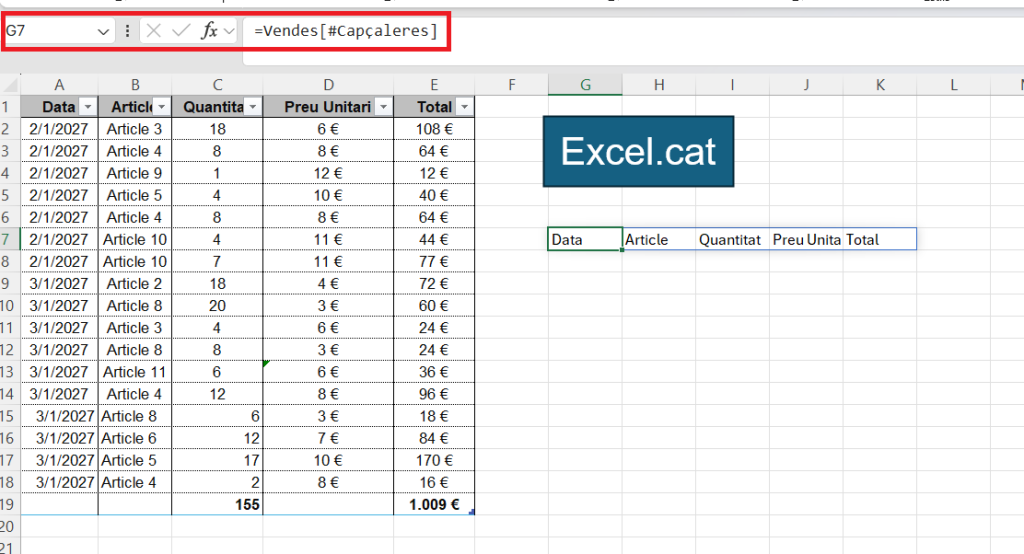Select the Total cell showing 96 €

pos(434,394)
